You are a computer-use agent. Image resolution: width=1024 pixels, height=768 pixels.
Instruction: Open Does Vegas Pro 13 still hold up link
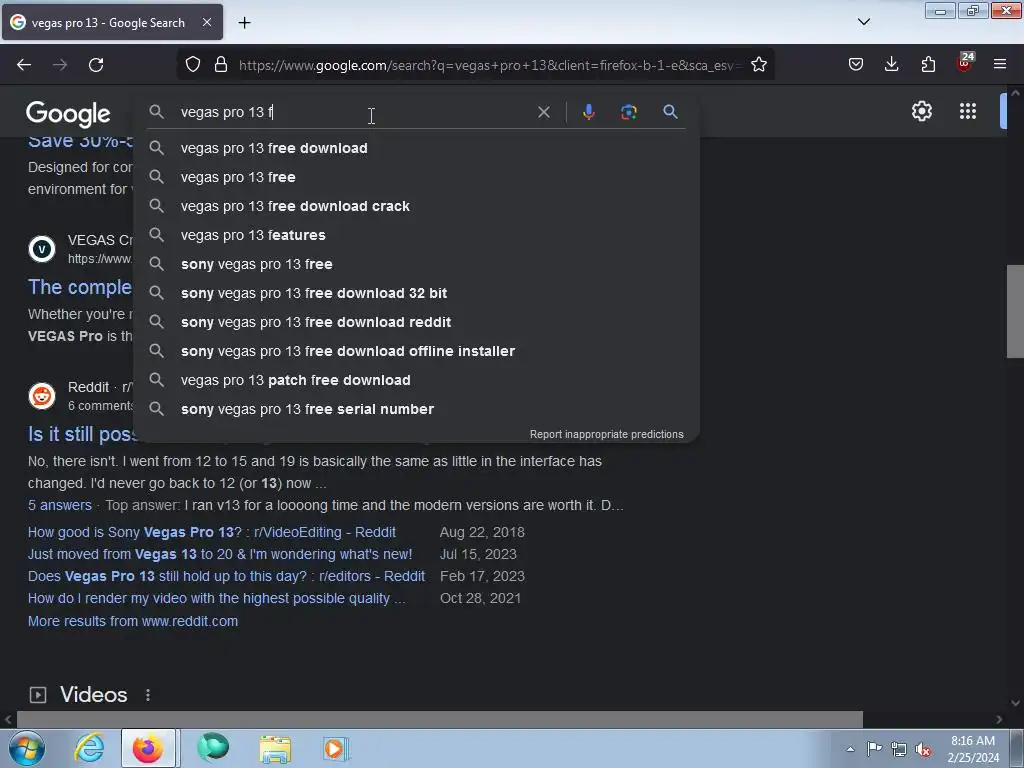pos(226,576)
